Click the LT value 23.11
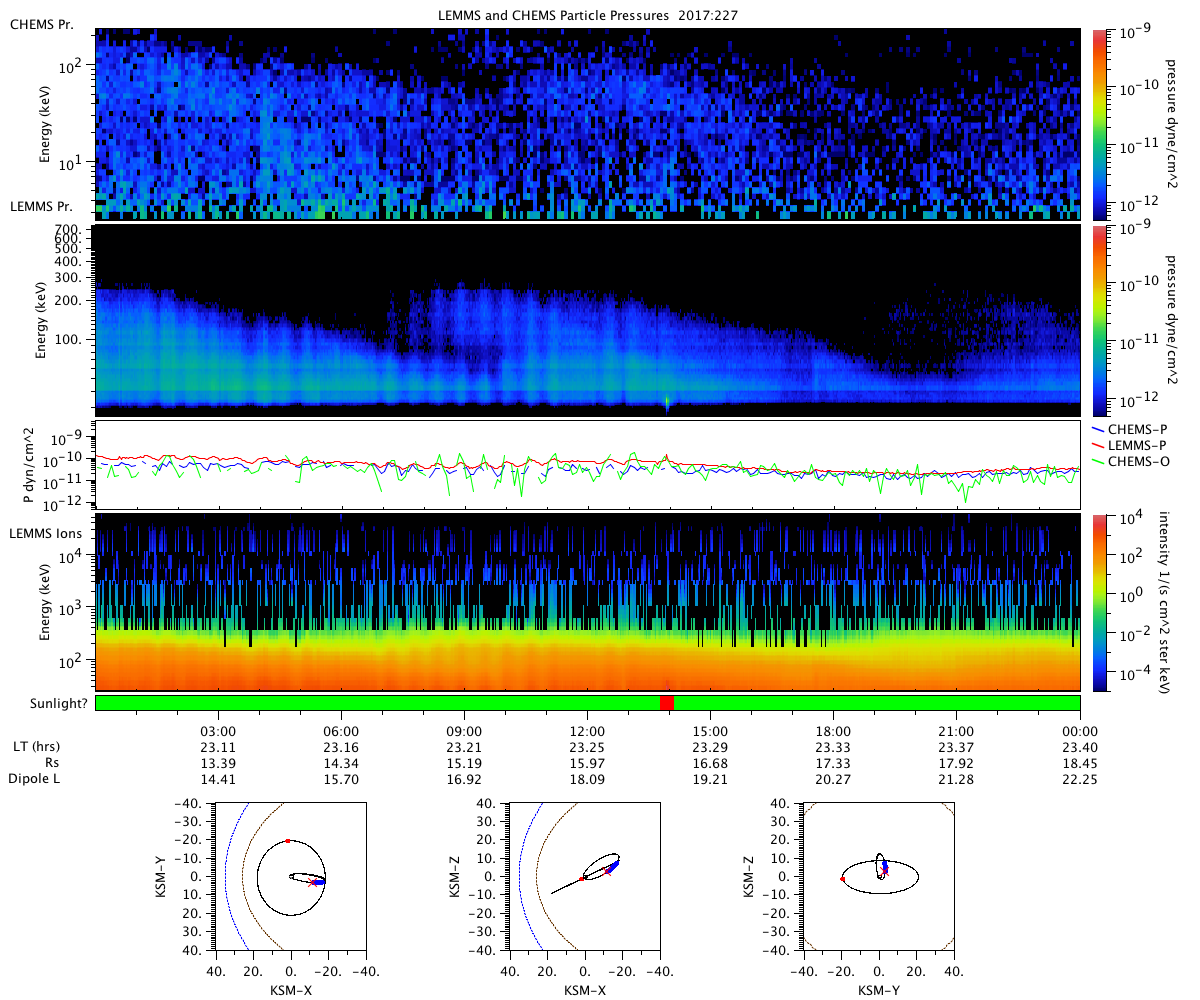Image resolution: width=1200 pixels, height=1000 pixels. click(218, 747)
